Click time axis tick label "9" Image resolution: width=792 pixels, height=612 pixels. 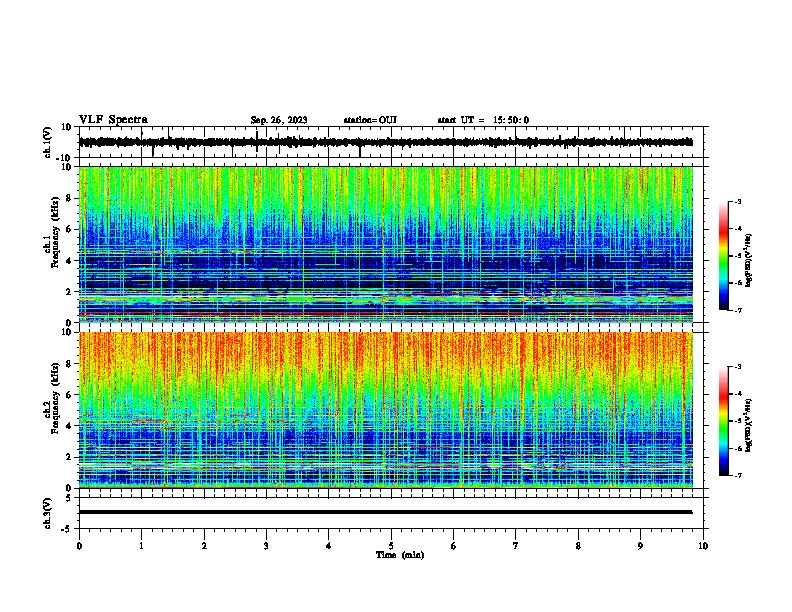pos(640,546)
